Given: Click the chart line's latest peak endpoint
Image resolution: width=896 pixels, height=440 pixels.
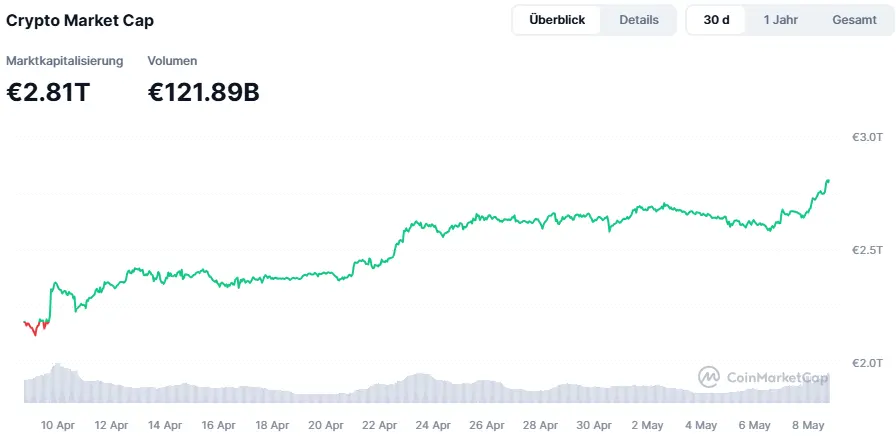Looking at the screenshot, I should [829, 181].
